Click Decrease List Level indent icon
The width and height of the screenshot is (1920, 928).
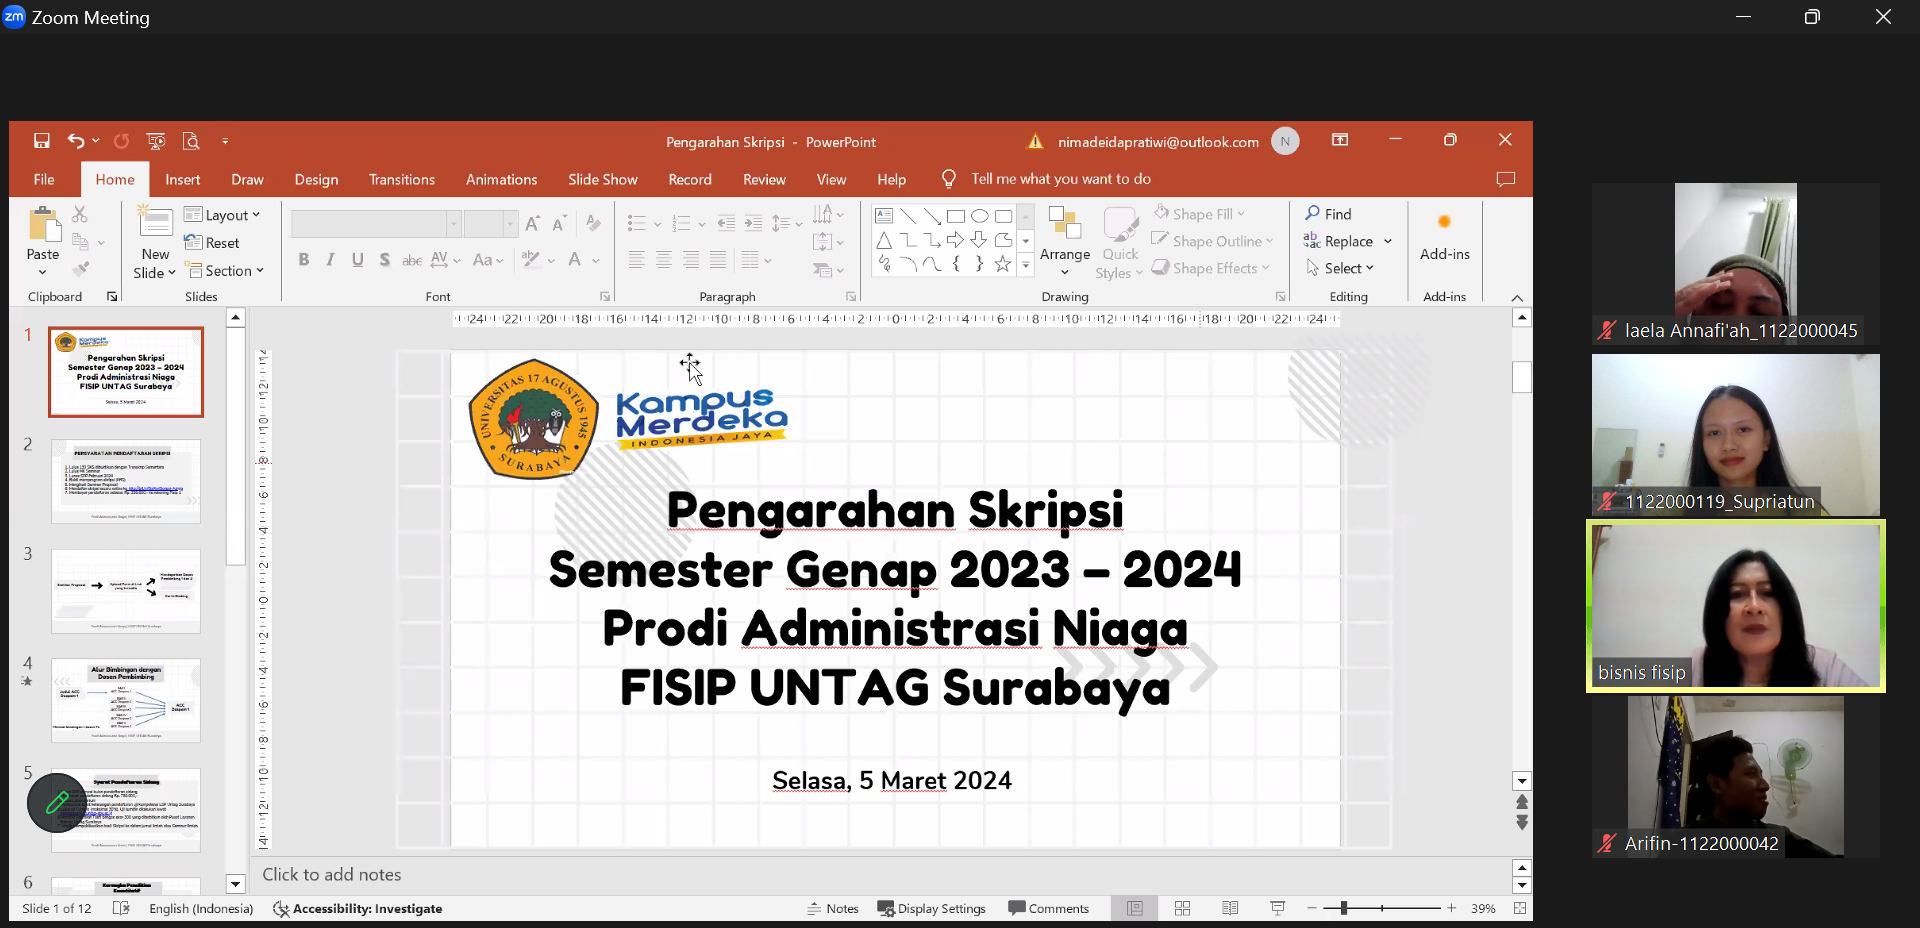[726, 224]
